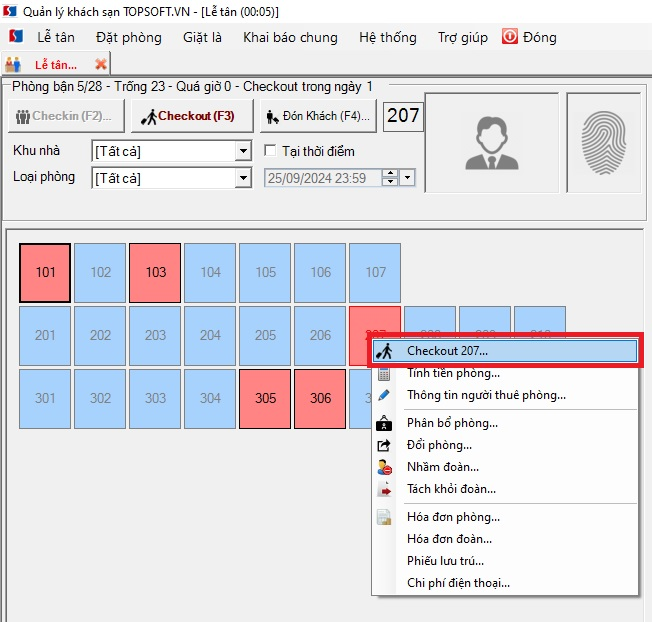
Task: Click the guest portrait placeholder image
Action: (x=491, y=143)
